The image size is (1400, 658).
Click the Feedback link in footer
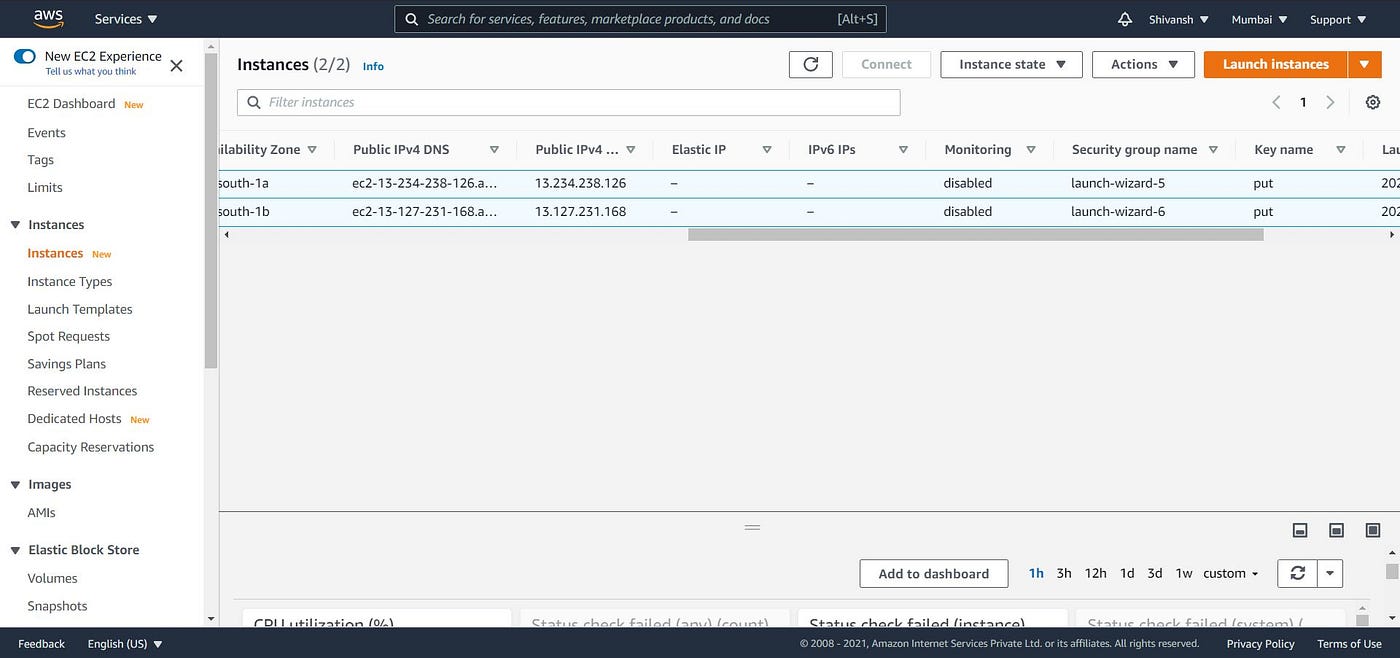coord(41,644)
